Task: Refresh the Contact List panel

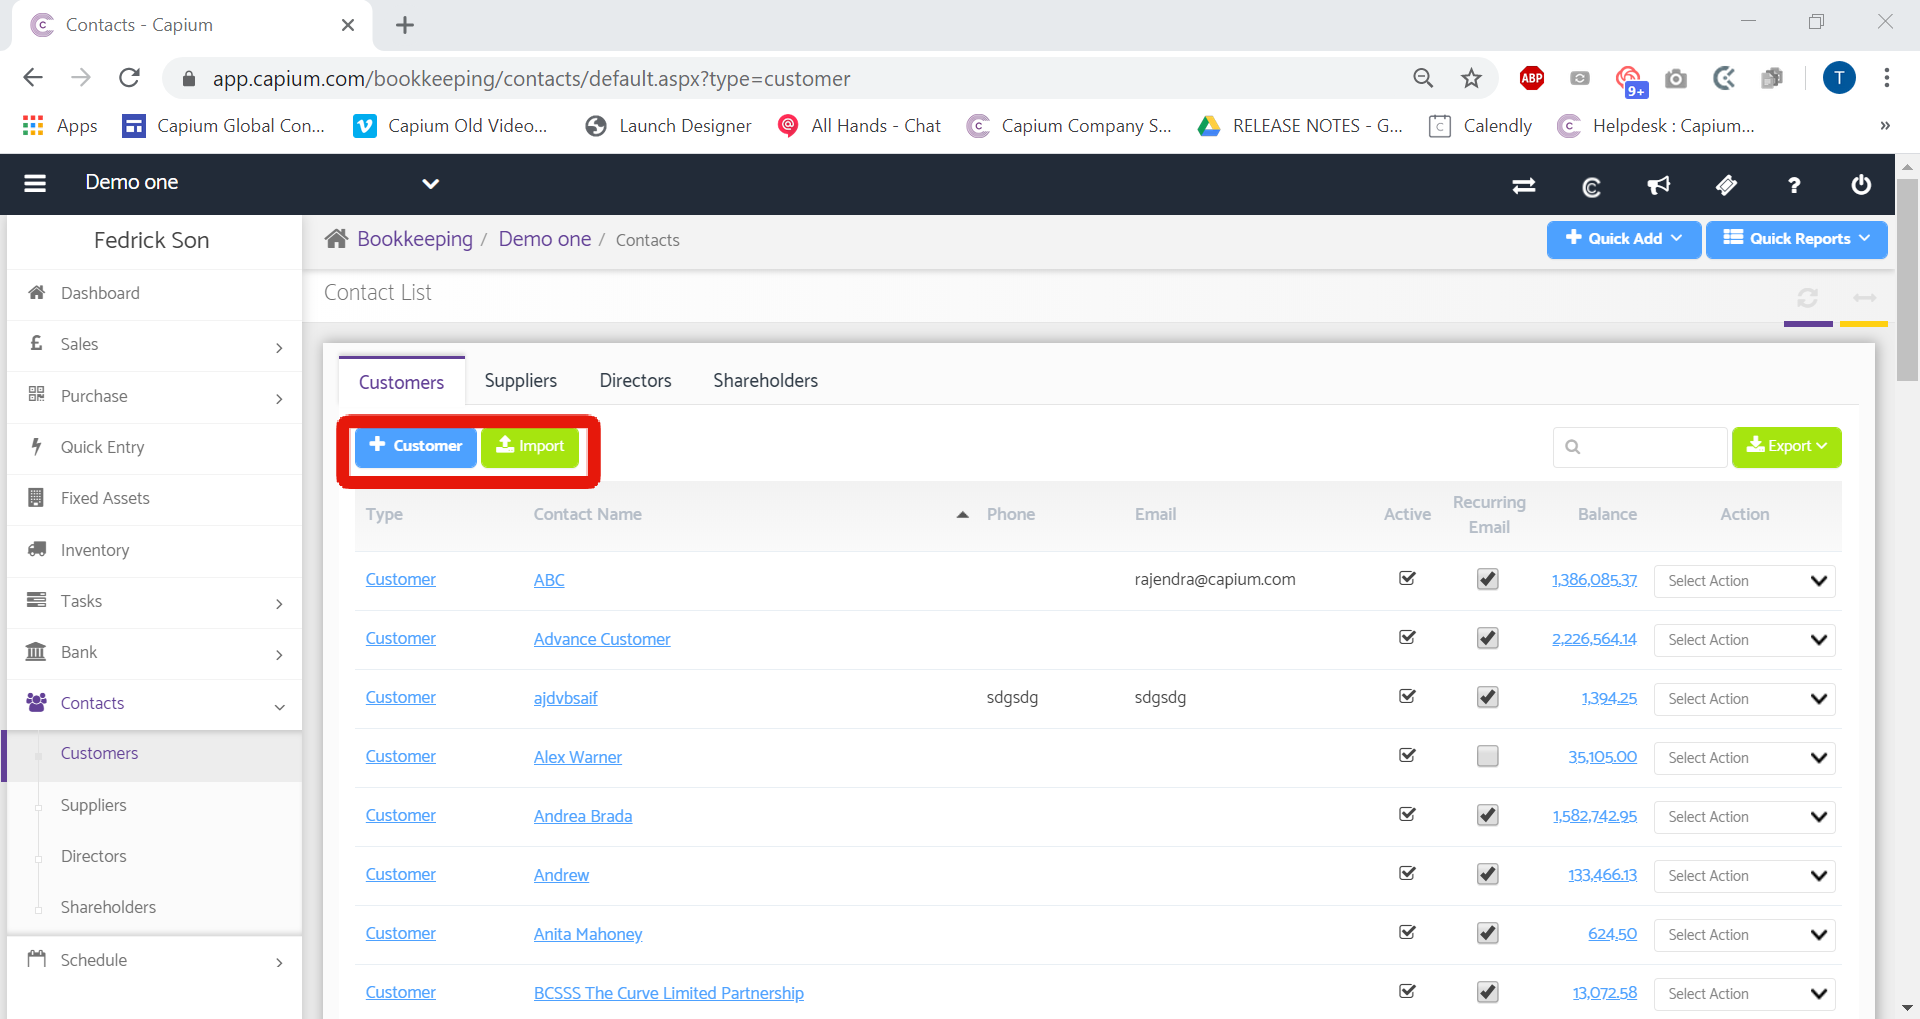Action: [1807, 298]
